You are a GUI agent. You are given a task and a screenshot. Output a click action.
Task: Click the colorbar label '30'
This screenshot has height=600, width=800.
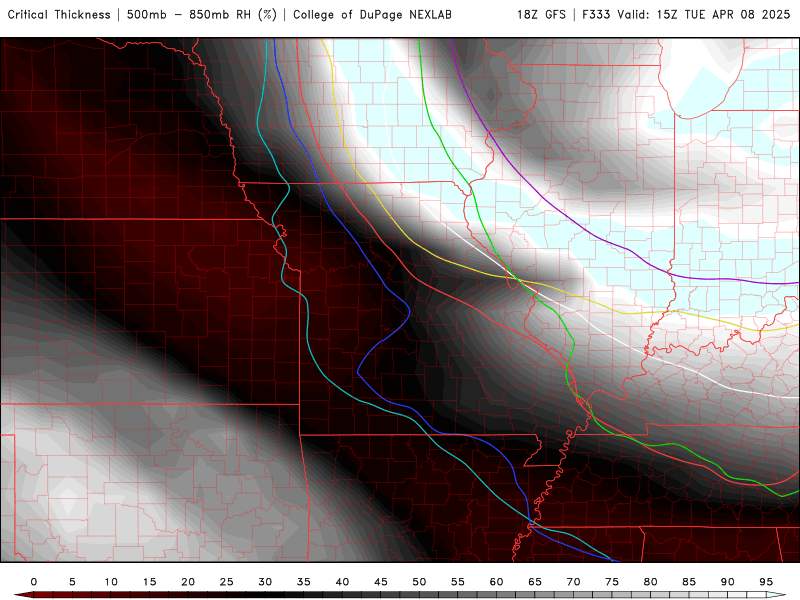click(x=265, y=582)
